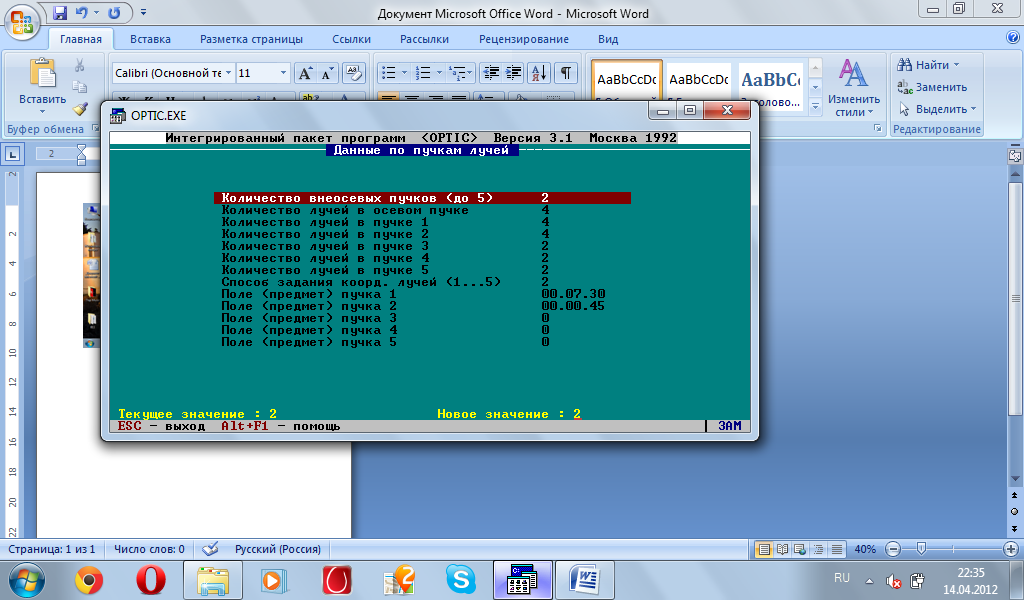Click the Copy icon in Word clipboard group
This screenshot has height=600, width=1024.
point(80,87)
